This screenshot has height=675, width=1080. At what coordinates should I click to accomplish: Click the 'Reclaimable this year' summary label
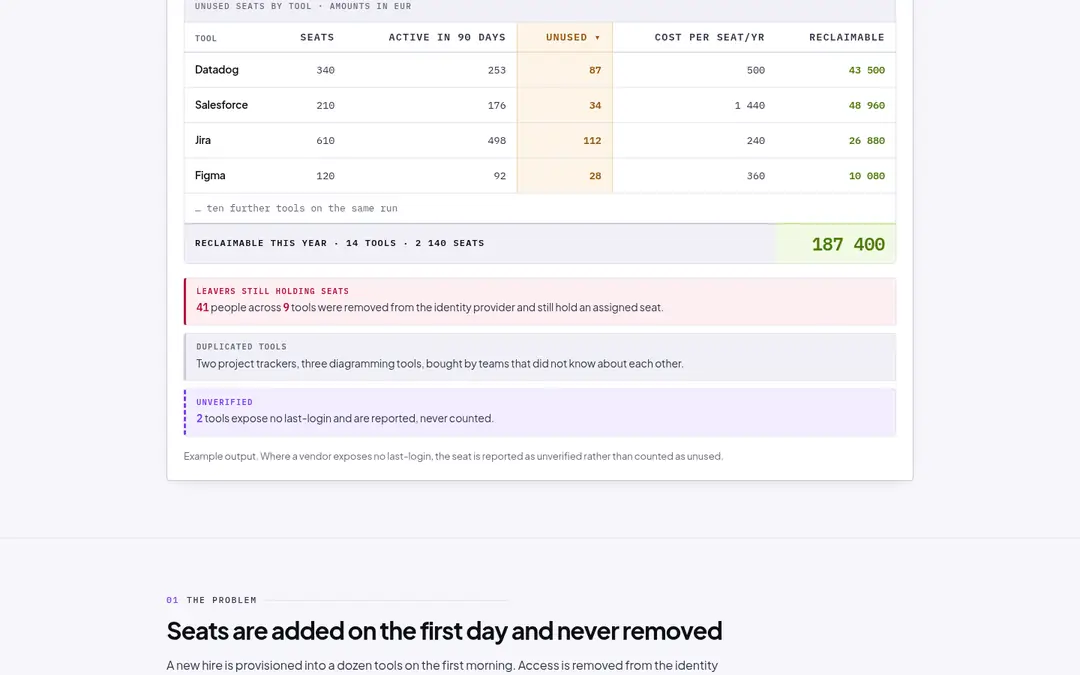pos(340,243)
